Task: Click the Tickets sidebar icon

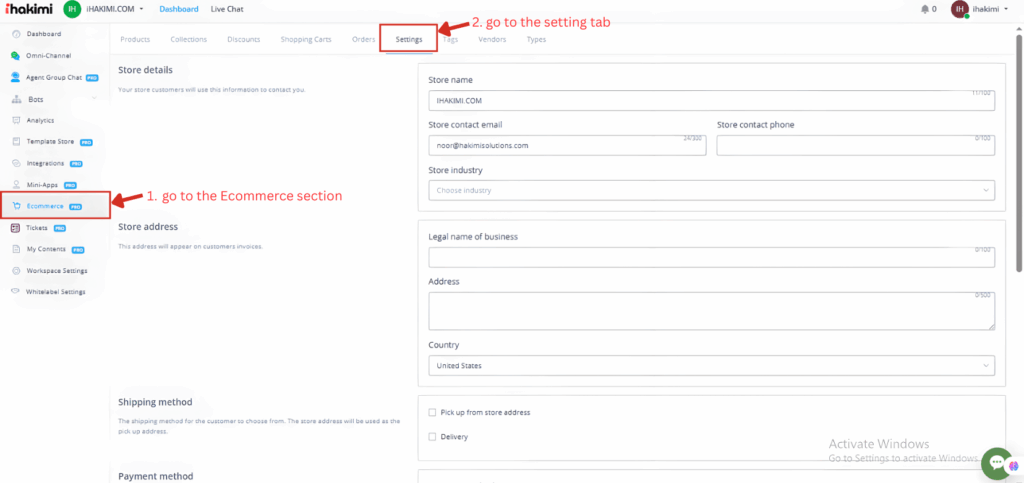Action: point(16,228)
